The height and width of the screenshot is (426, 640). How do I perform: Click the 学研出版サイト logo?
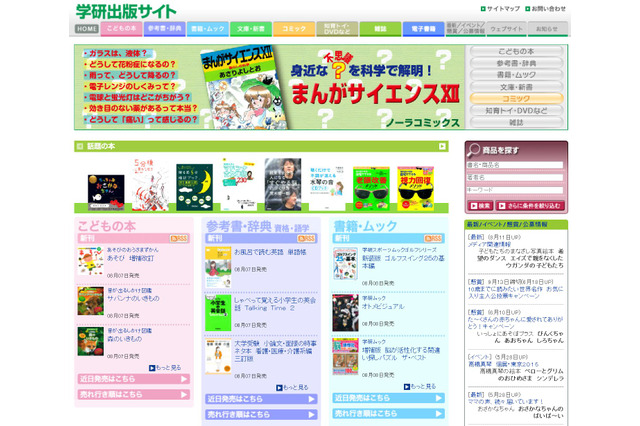click(x=126, y=11)
